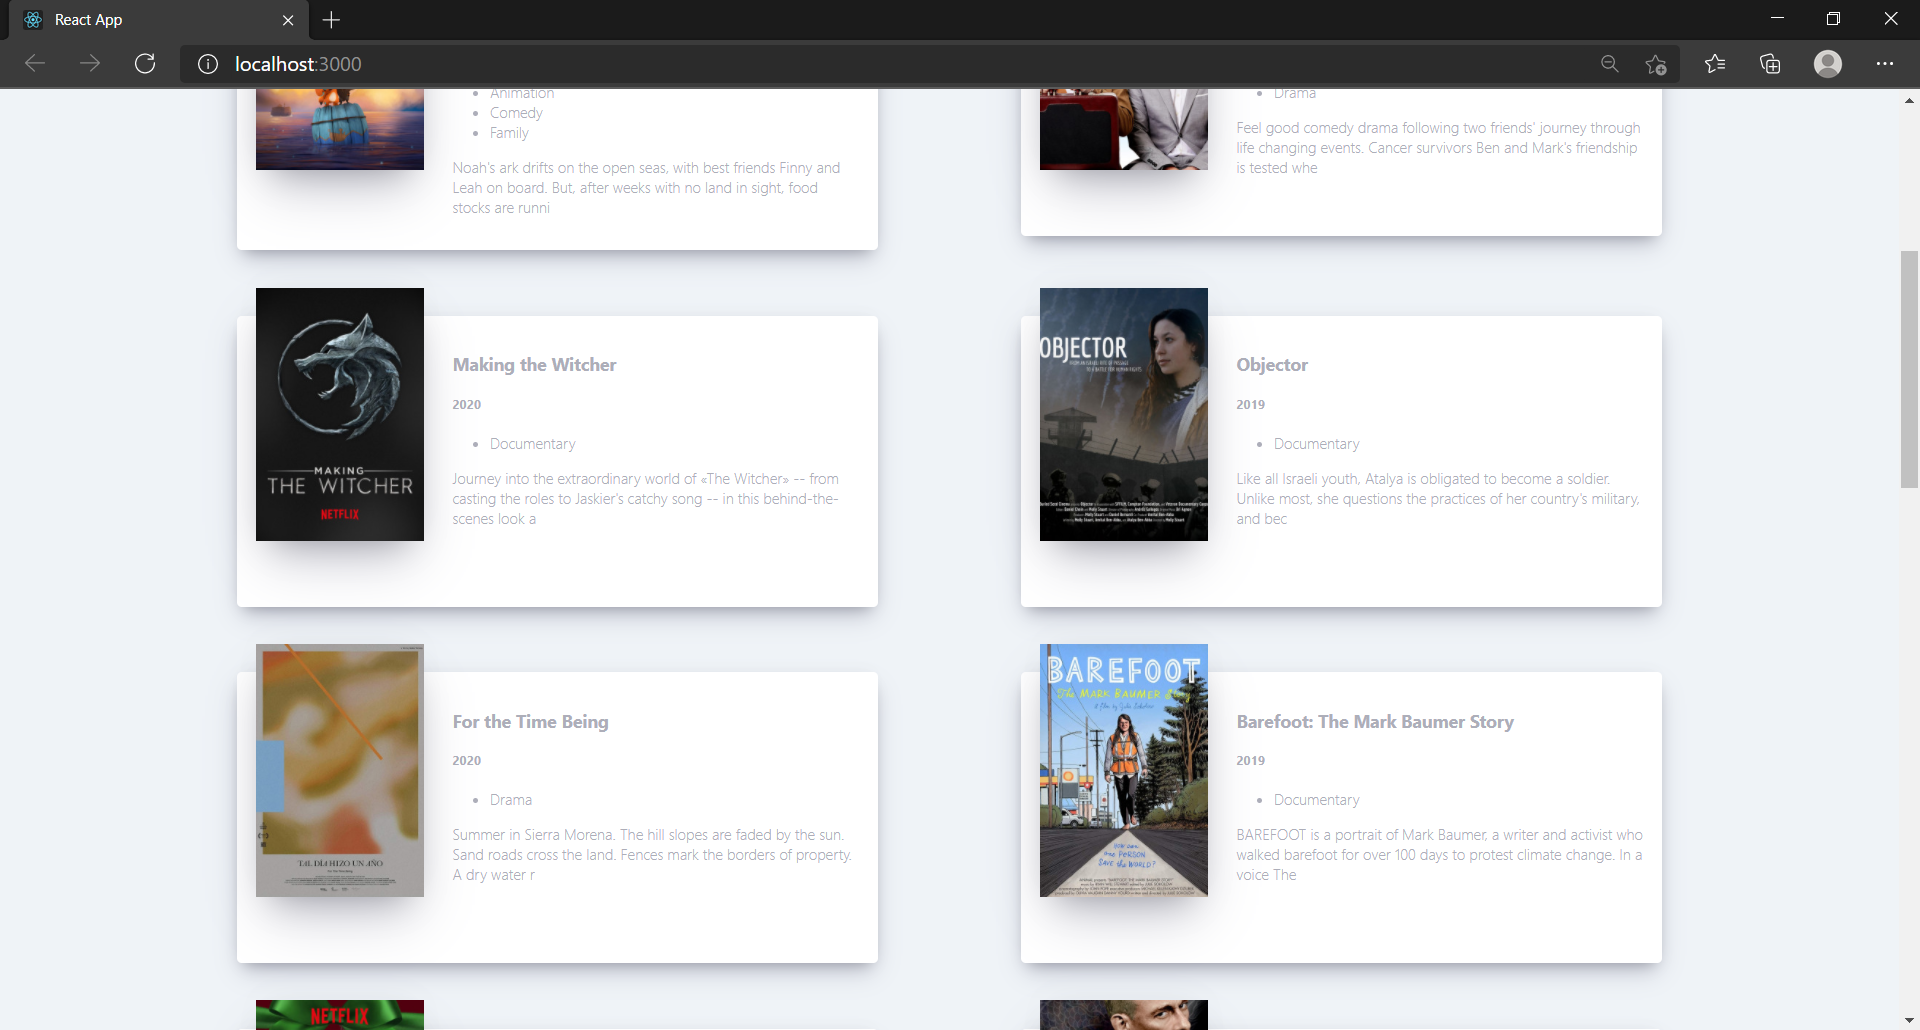Click the Noah's ark description text
This screenshot has height=1030, width=1920.
[x=646, y=188]
